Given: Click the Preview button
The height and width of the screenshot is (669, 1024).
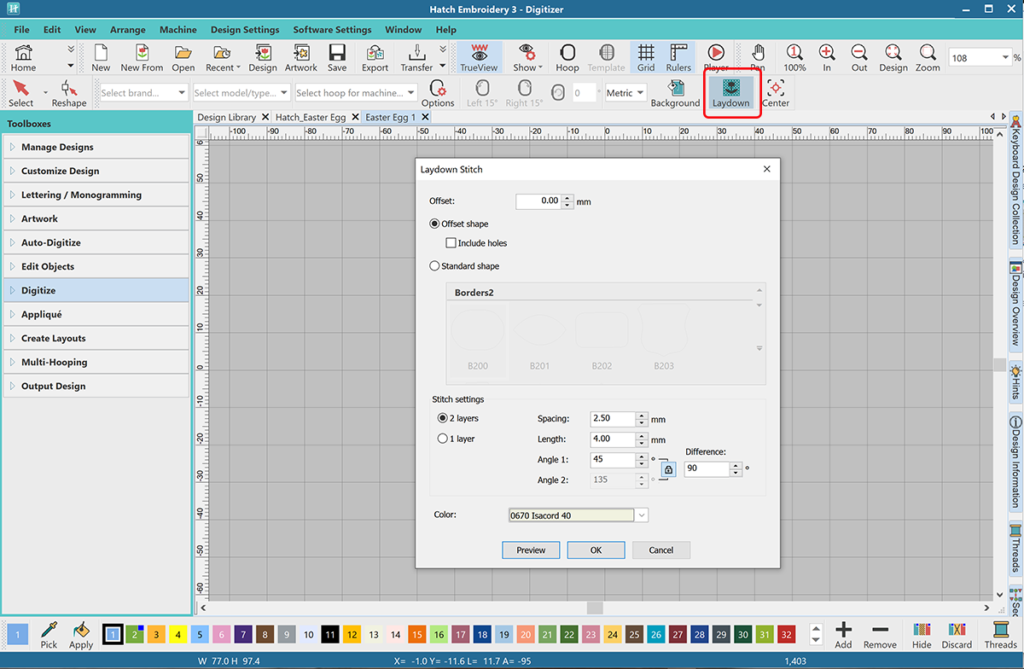Looking at the screenshot, I should (531, 550).
